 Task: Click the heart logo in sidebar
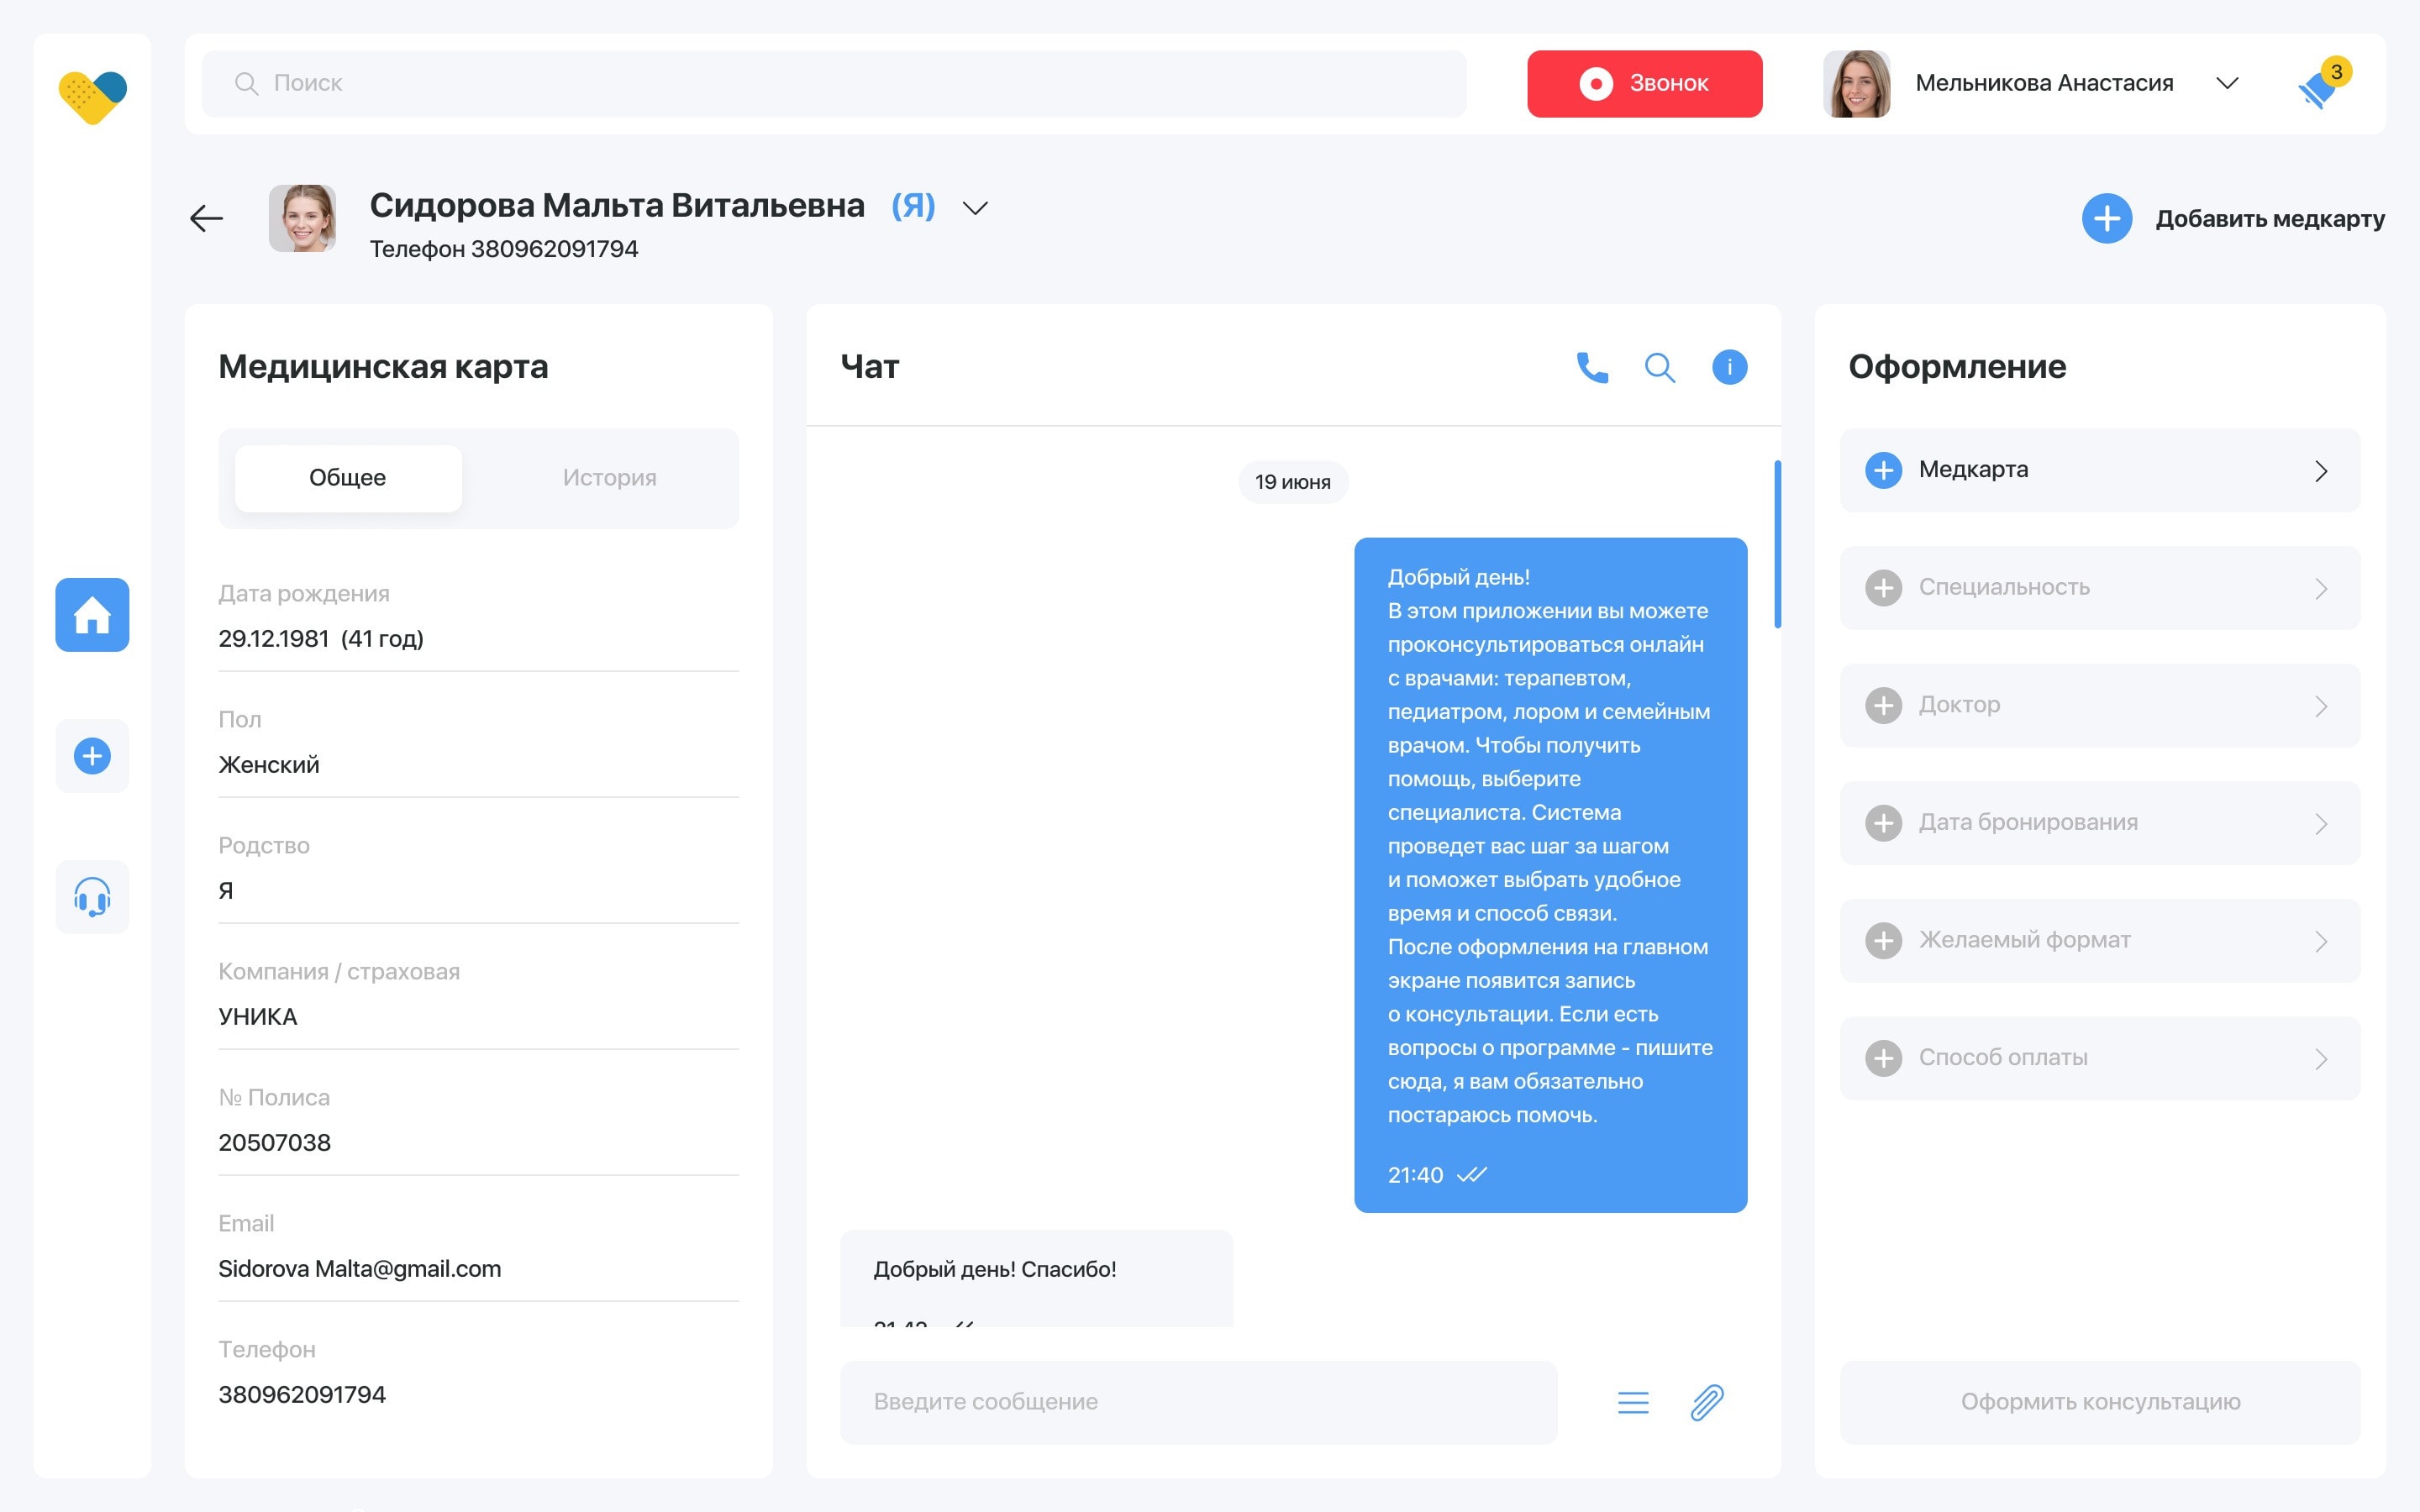coord(92,97)
